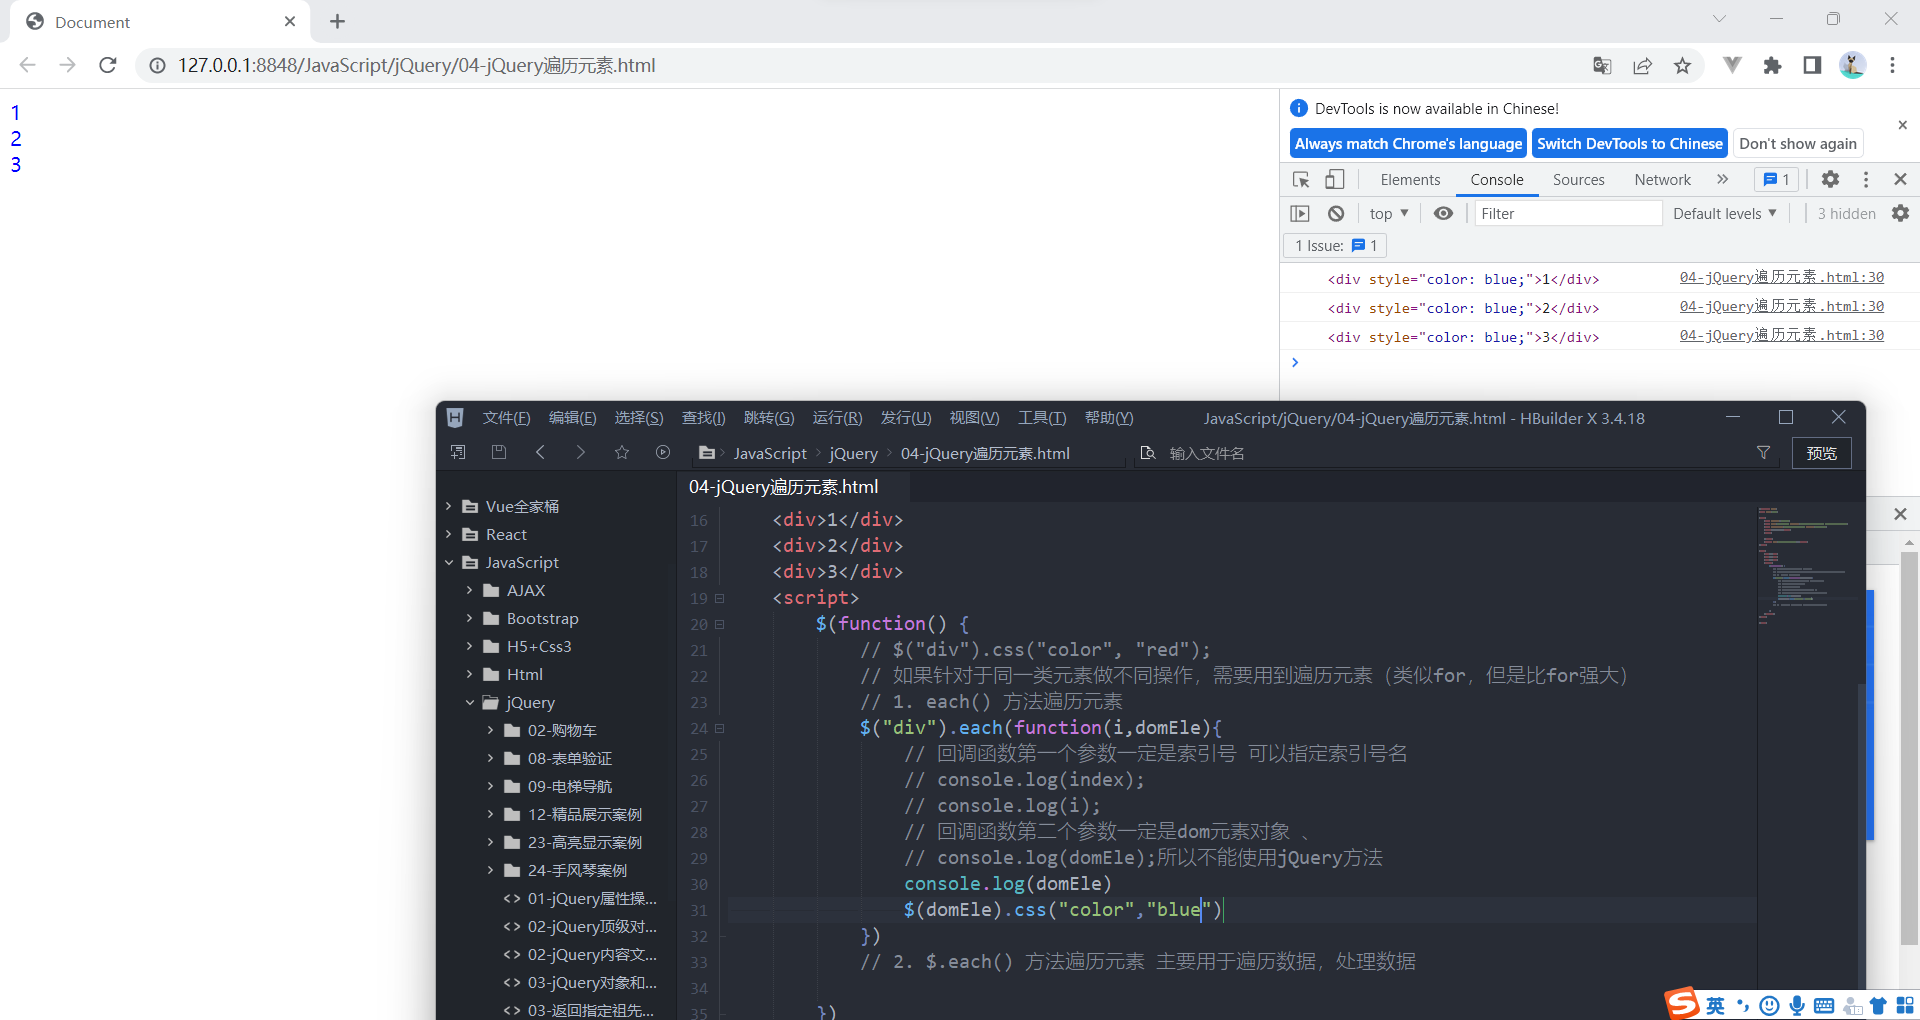Viewport: 1920px width, 1020px height.
Task: Open first console source link 04-jQuery html:30
Action: 1781,278
